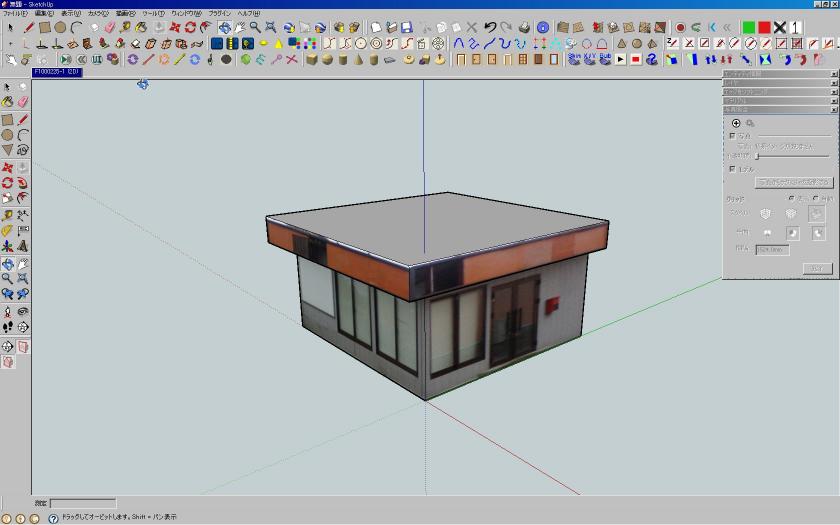Activate the Orbit tool in top toolbar

(x=224, y=27)
